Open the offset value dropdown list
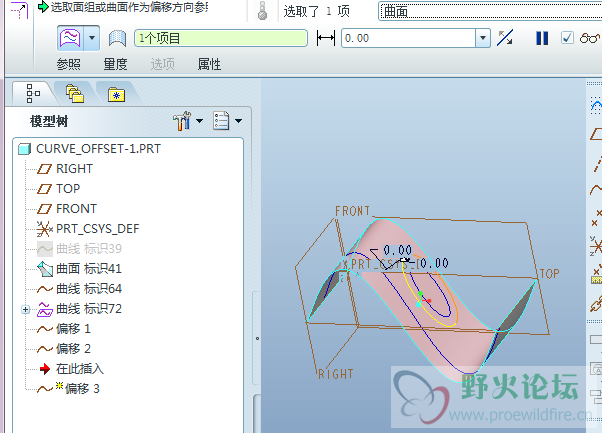The image size is (602, 433). [483, 38]
